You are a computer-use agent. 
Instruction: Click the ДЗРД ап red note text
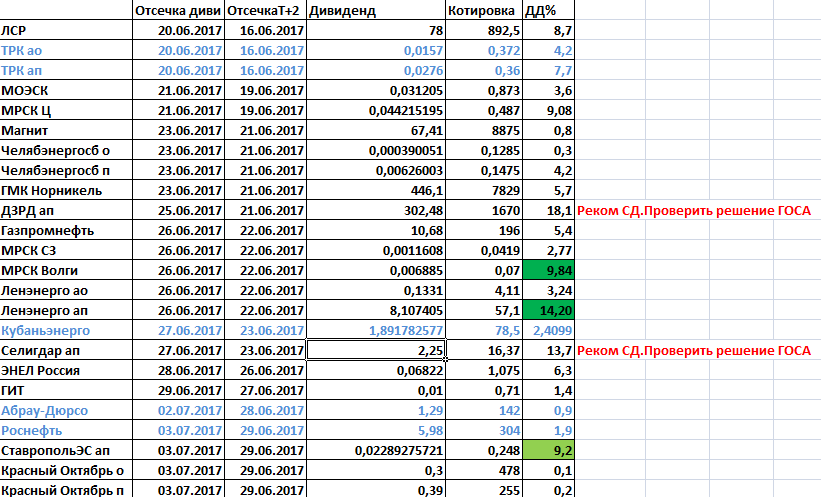pos(694,211)
